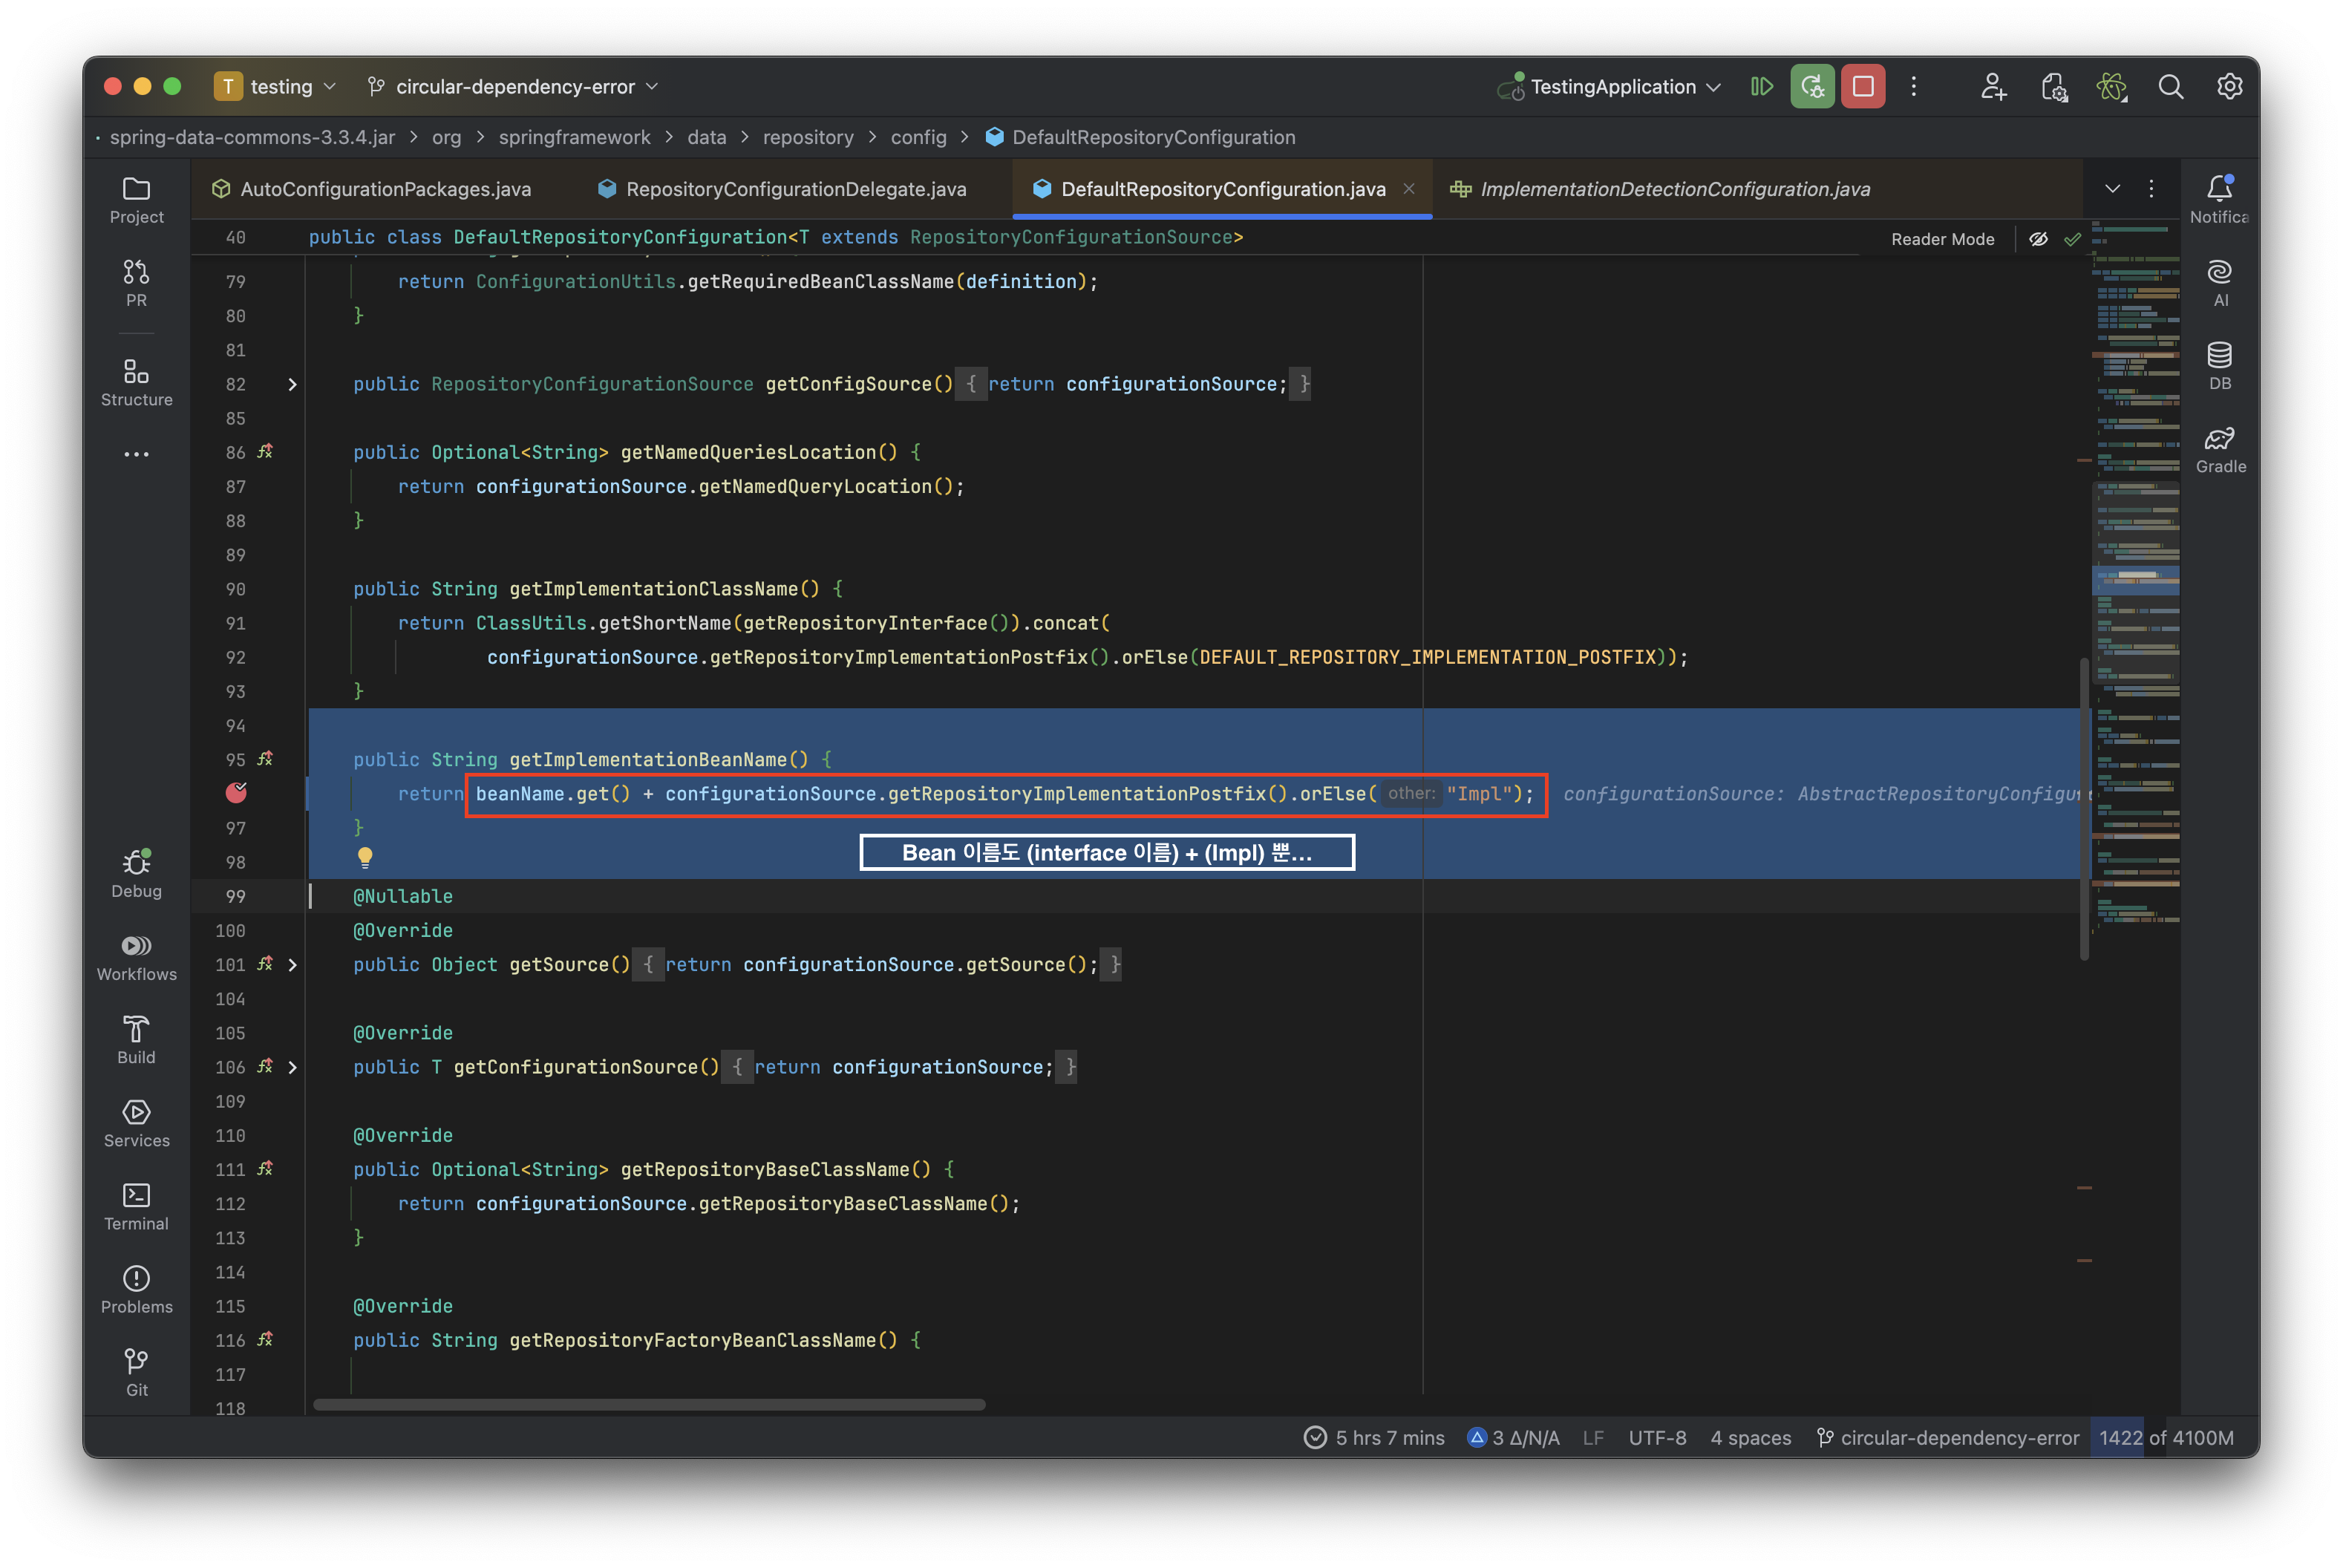Open the Debug tool window
Image resolution: width=2343 pixels, height=1568 pixels.
tap(136, 874)
